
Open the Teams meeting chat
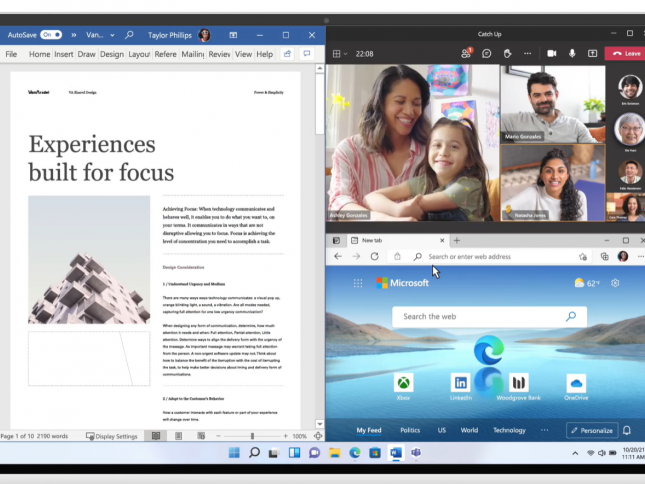click(487, 53)
